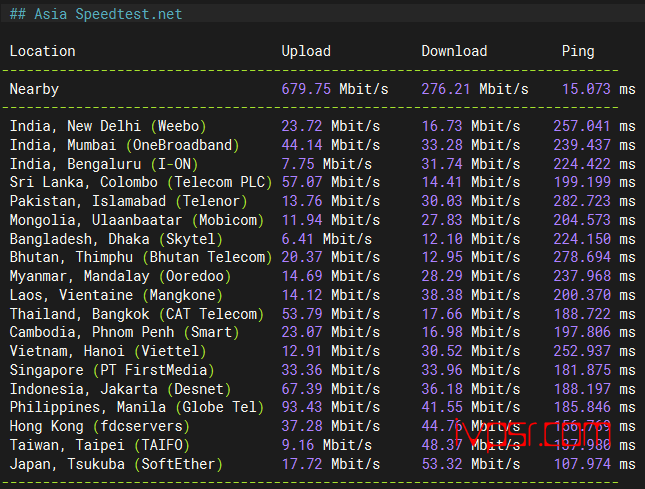Viewport: 645px width, 489px height.
Task: Click Thimphu ping value 278.694
Action: [582, 257]
